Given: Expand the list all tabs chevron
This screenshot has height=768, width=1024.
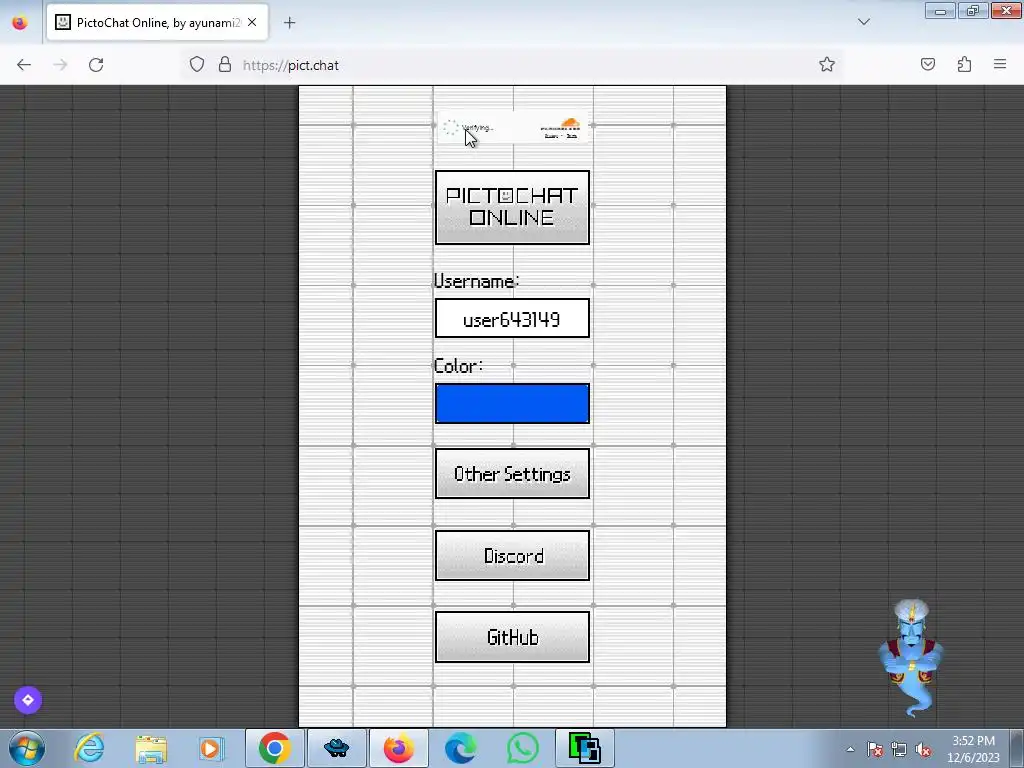Looking at the screenshot, I should [863, 22].
